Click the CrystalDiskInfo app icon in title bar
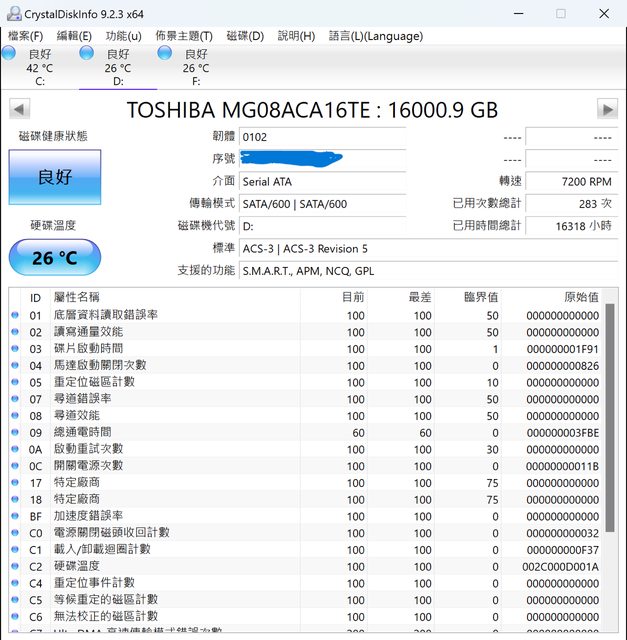 coord(14,14)
